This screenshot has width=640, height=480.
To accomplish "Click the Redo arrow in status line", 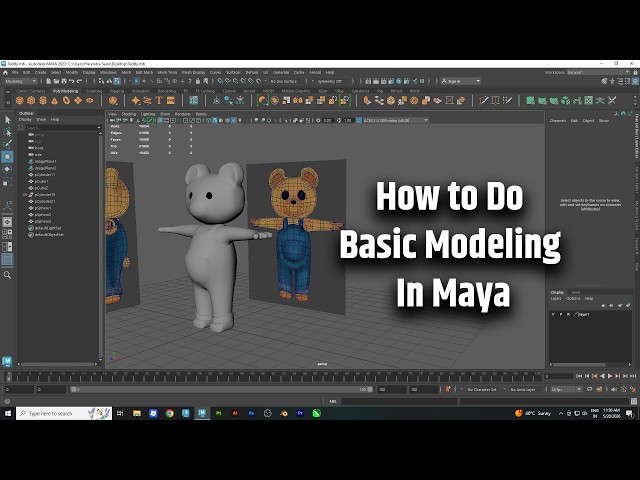I will (80, 81).
